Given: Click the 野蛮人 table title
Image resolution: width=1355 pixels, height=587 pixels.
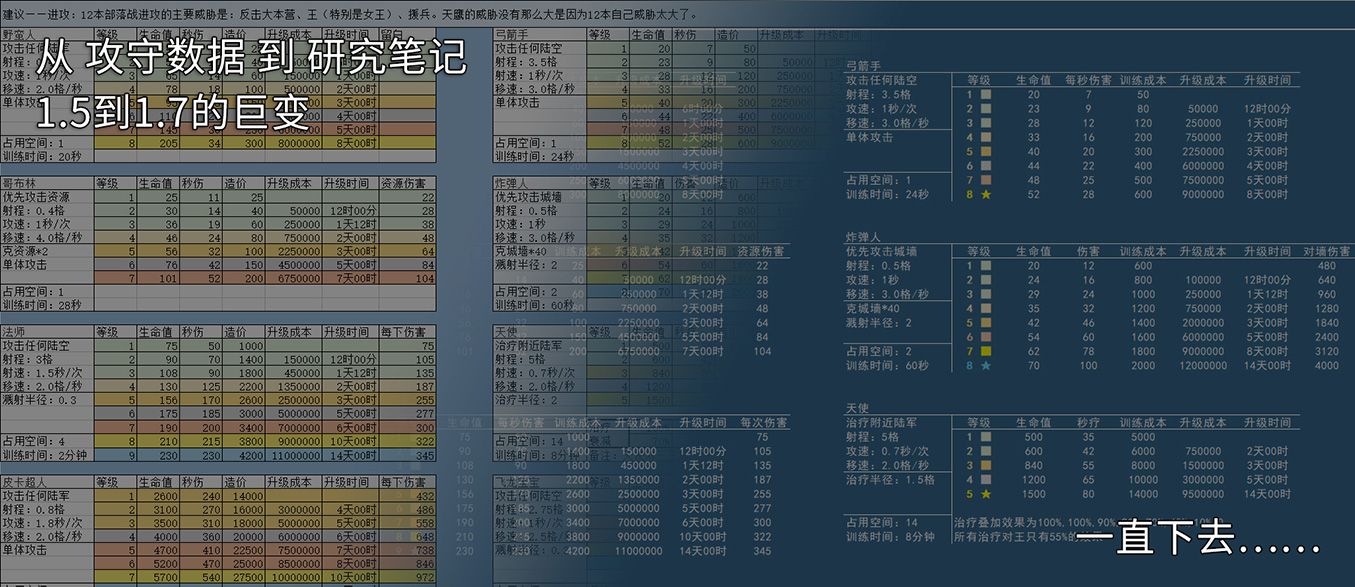Looking at the screenshot, I should (20, 35).
